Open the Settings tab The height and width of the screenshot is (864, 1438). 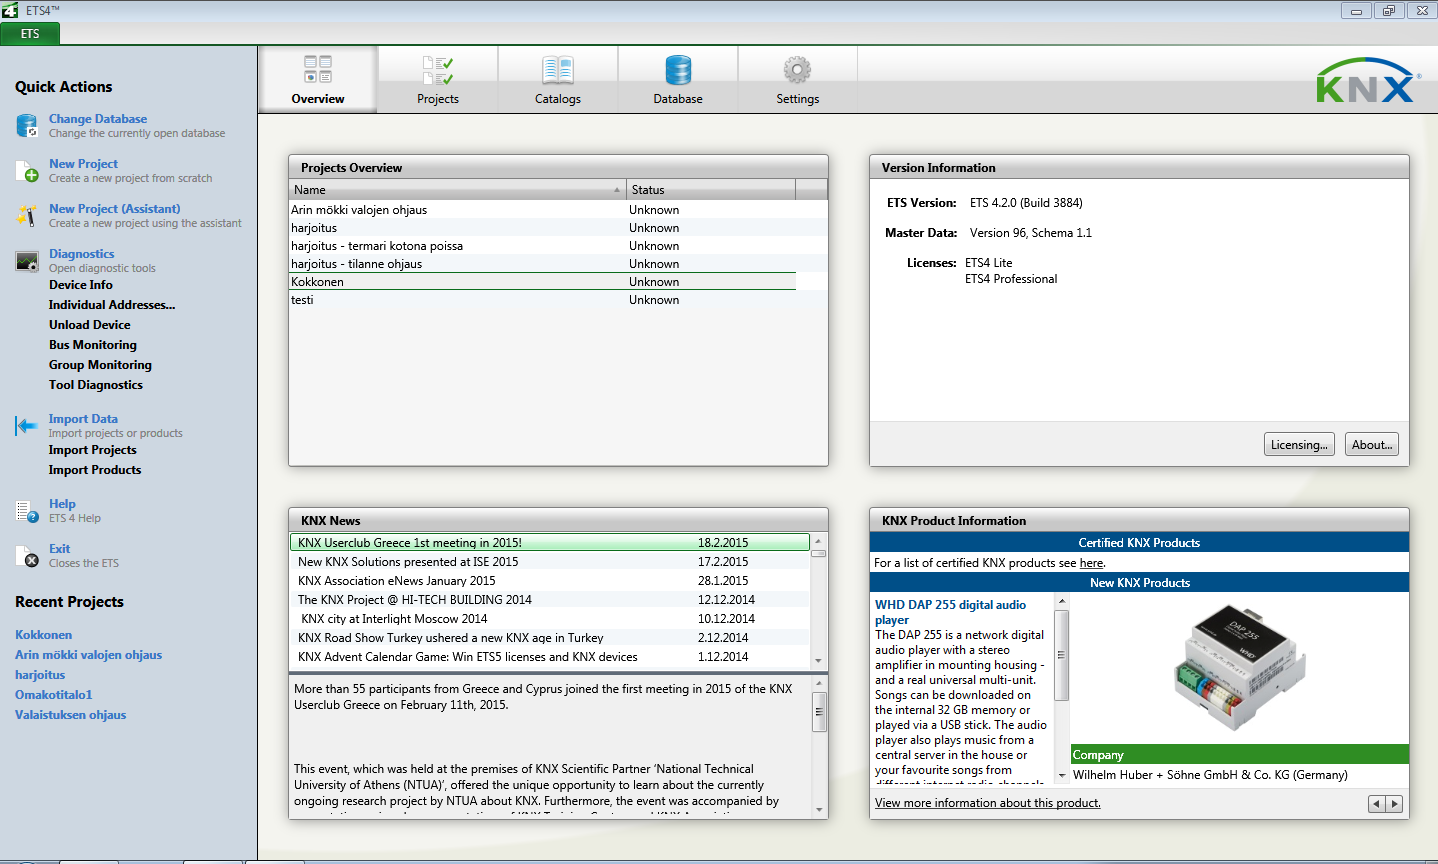click(798, 79)
